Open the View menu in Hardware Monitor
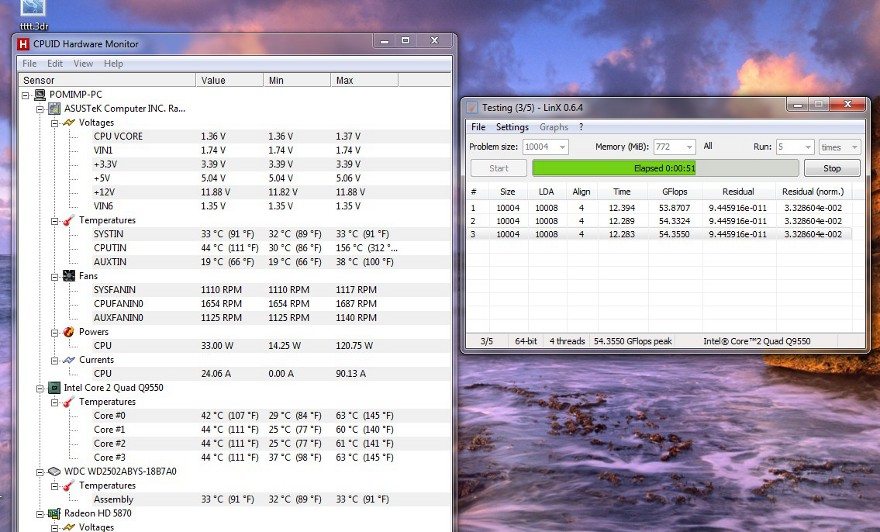 [x=83, y=63]
